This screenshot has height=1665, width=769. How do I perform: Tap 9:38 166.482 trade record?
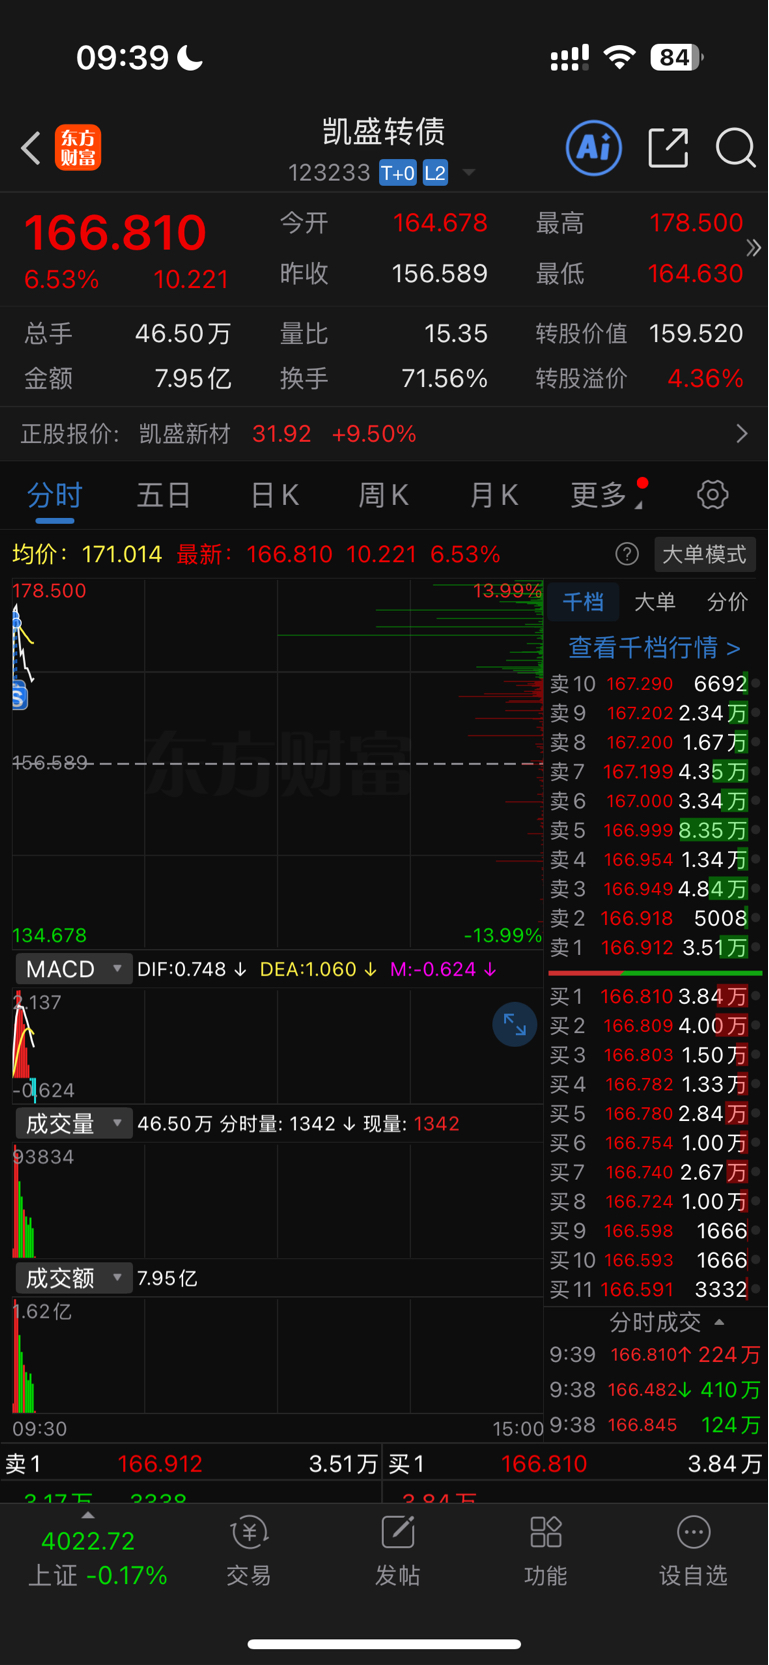click(655, 1390)
